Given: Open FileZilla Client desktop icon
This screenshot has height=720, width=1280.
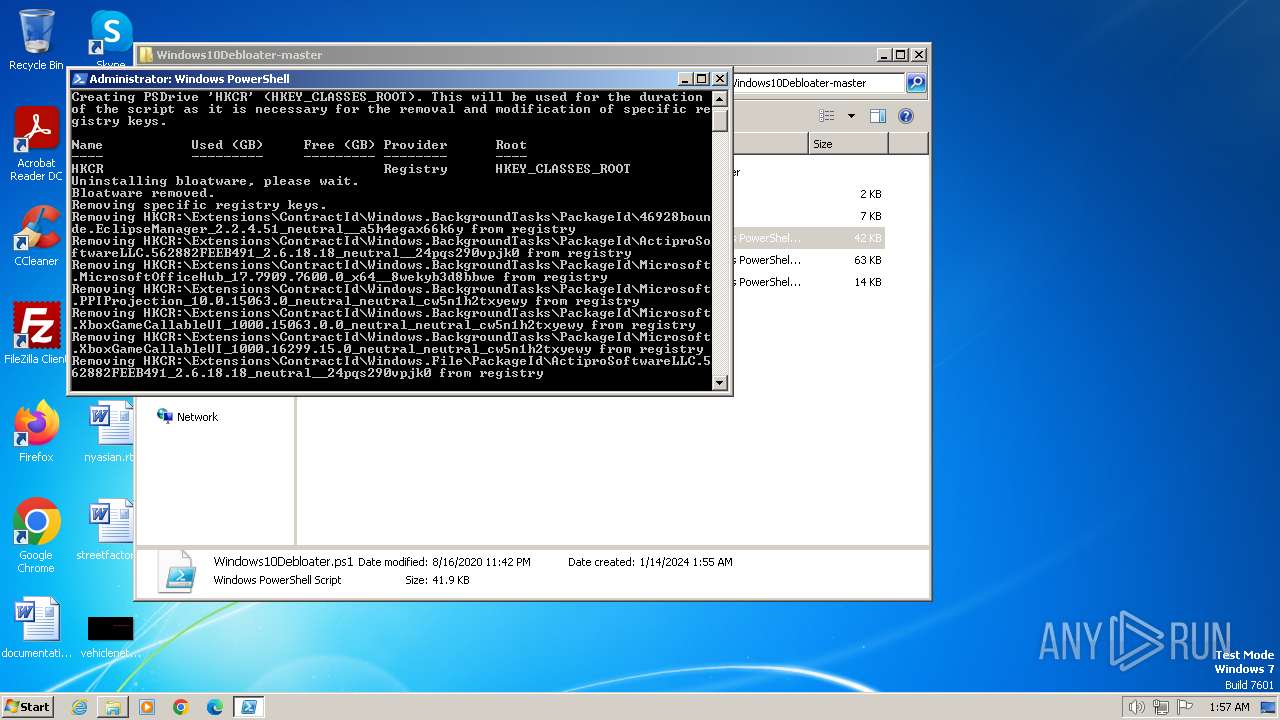Looking at the screenshot, I should (36, 333).
